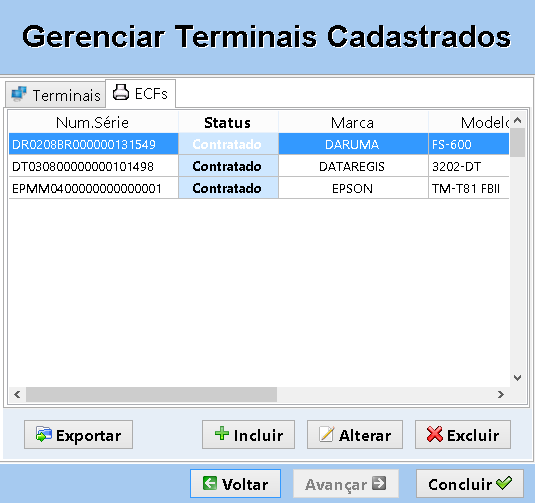Click the printer icon on ECFs tab
Viewport: 535px width, 503px height.
pos(121,92)
